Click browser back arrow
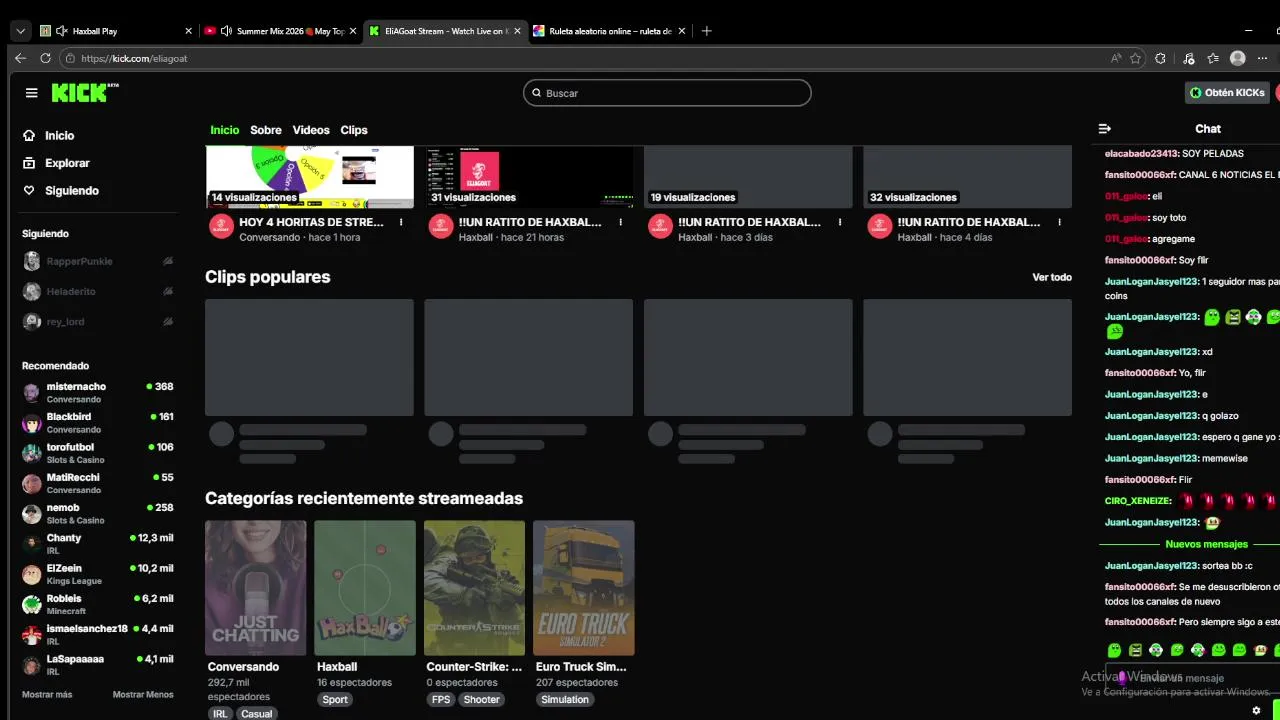The width and height of the screenshot is (1280, 720). point(21,58)
